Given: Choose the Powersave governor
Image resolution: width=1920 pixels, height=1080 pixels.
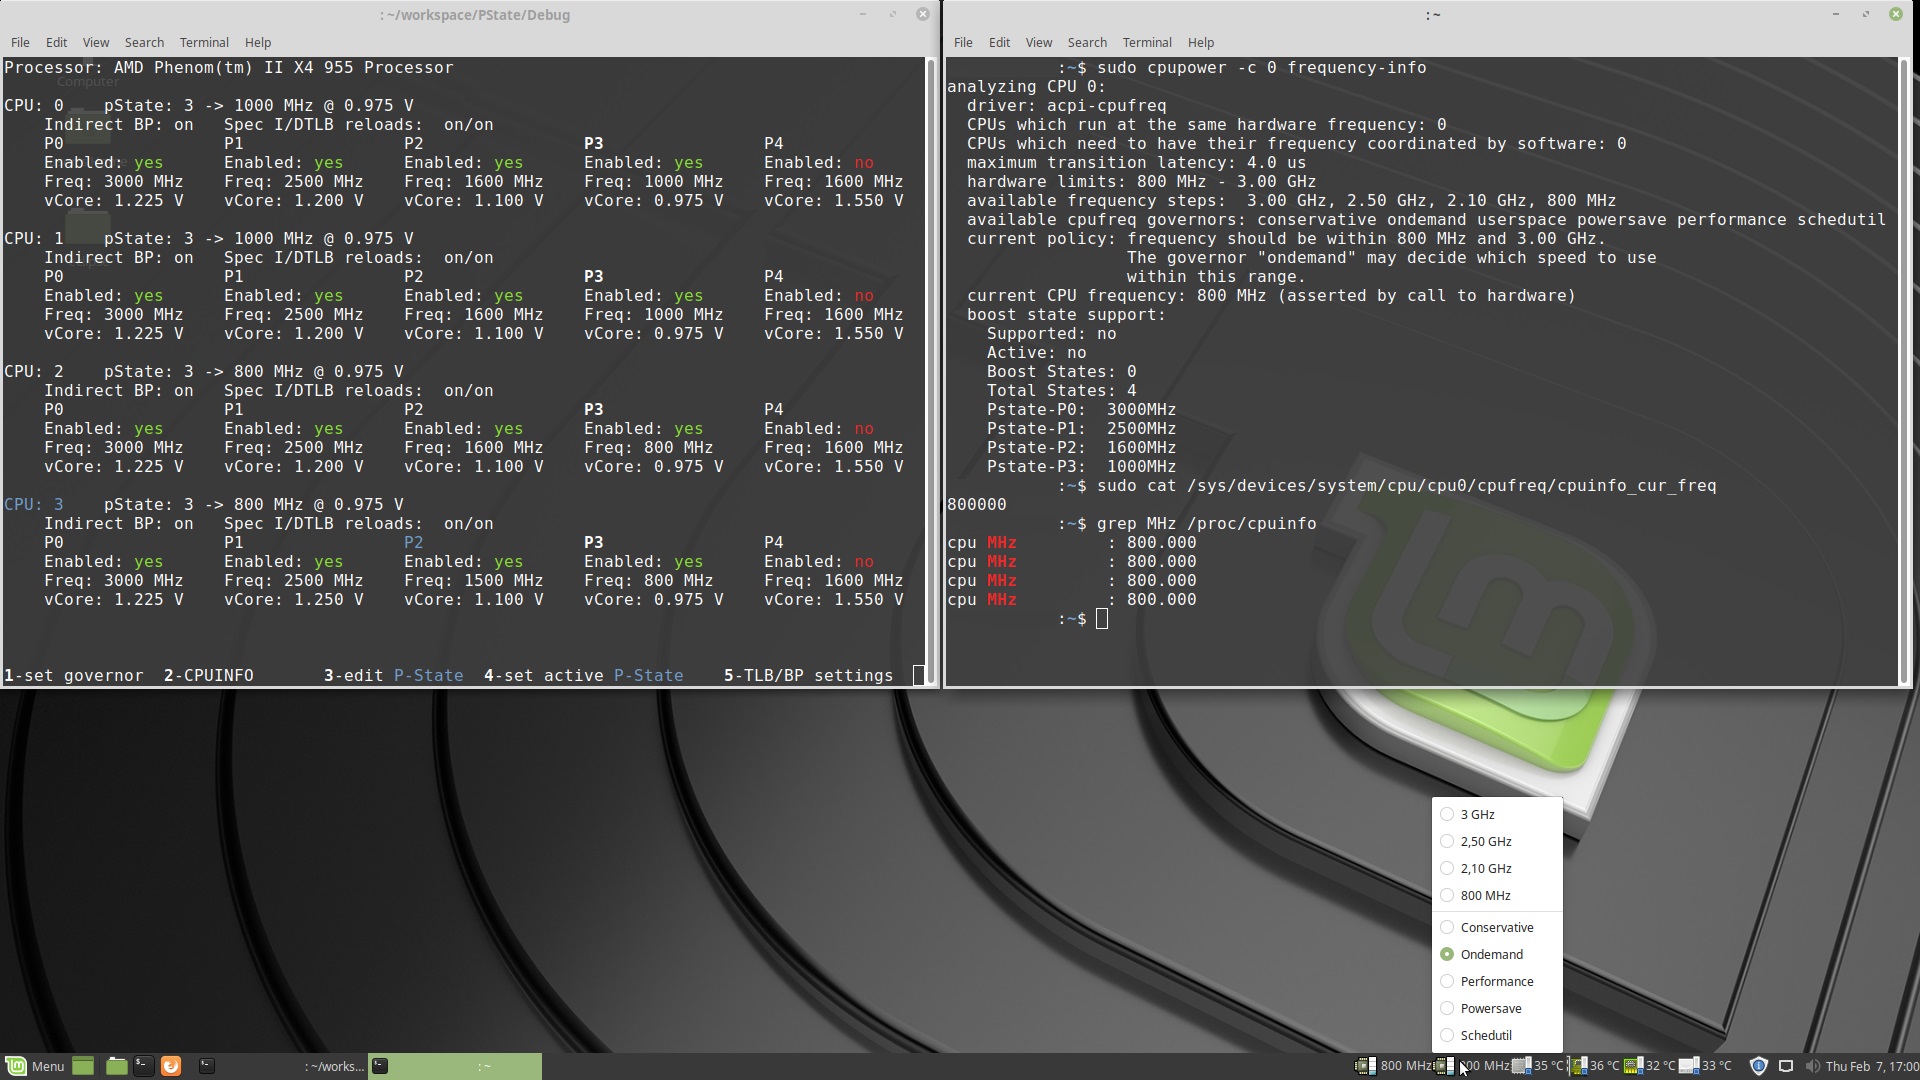Looking at the screenshot, I should pos(1490,1009).
